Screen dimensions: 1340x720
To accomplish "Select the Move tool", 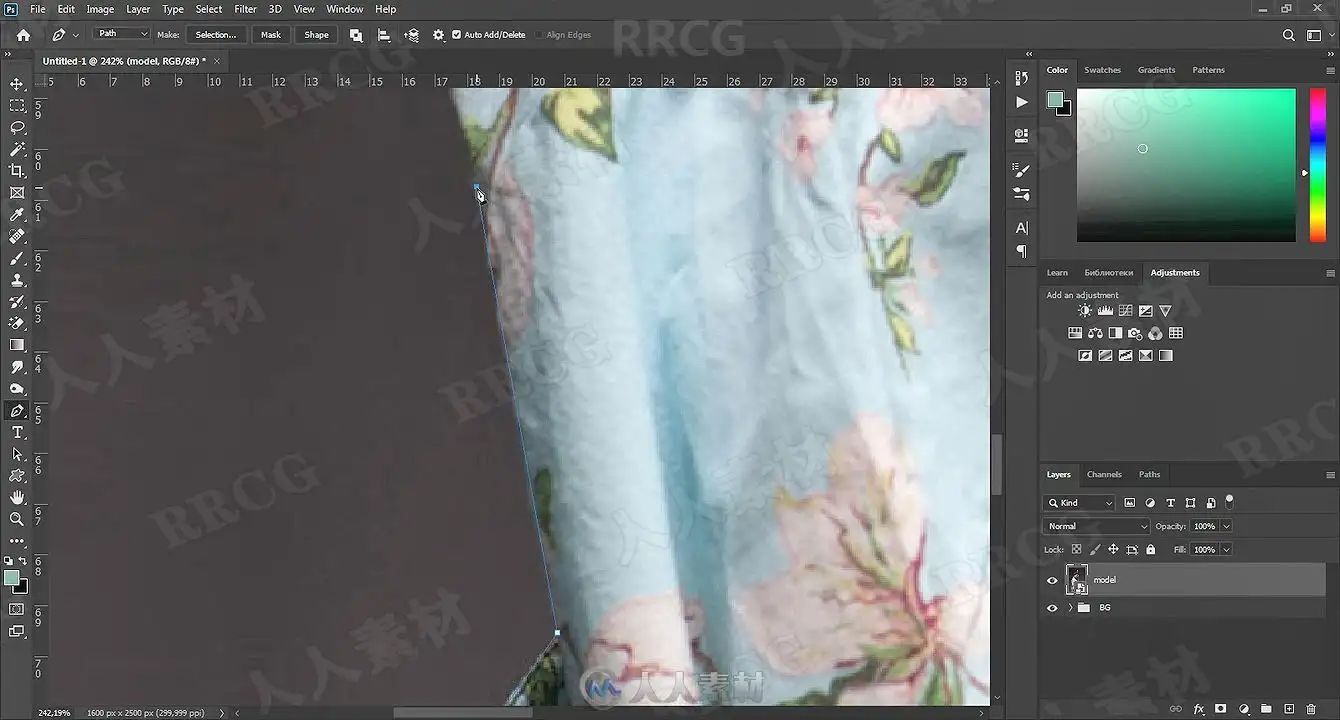I will click(x=17, y=84).
